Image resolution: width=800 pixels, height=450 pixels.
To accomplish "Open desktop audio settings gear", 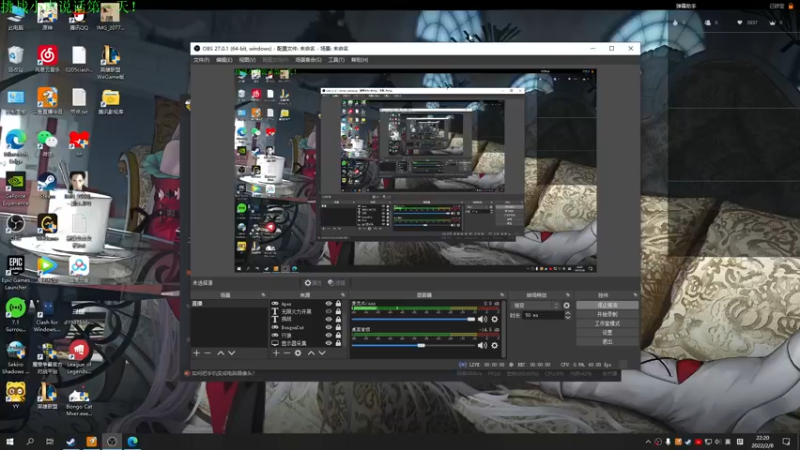I will 494,345.
